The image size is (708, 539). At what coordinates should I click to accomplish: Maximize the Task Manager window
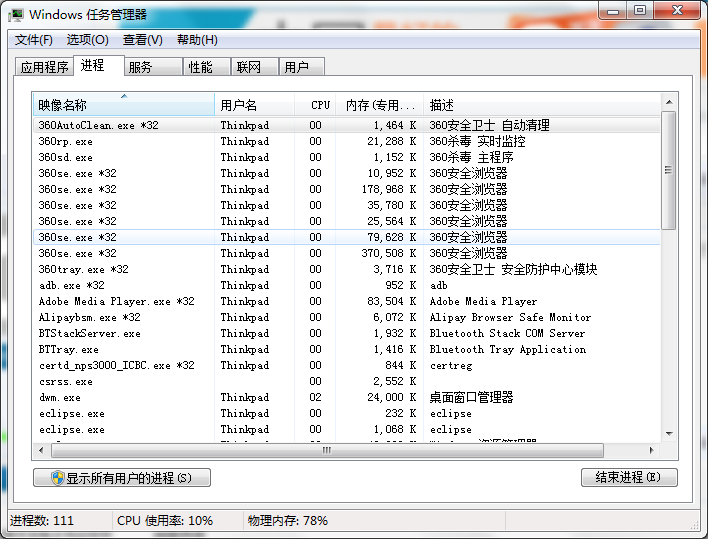click(x=639, y=11)
